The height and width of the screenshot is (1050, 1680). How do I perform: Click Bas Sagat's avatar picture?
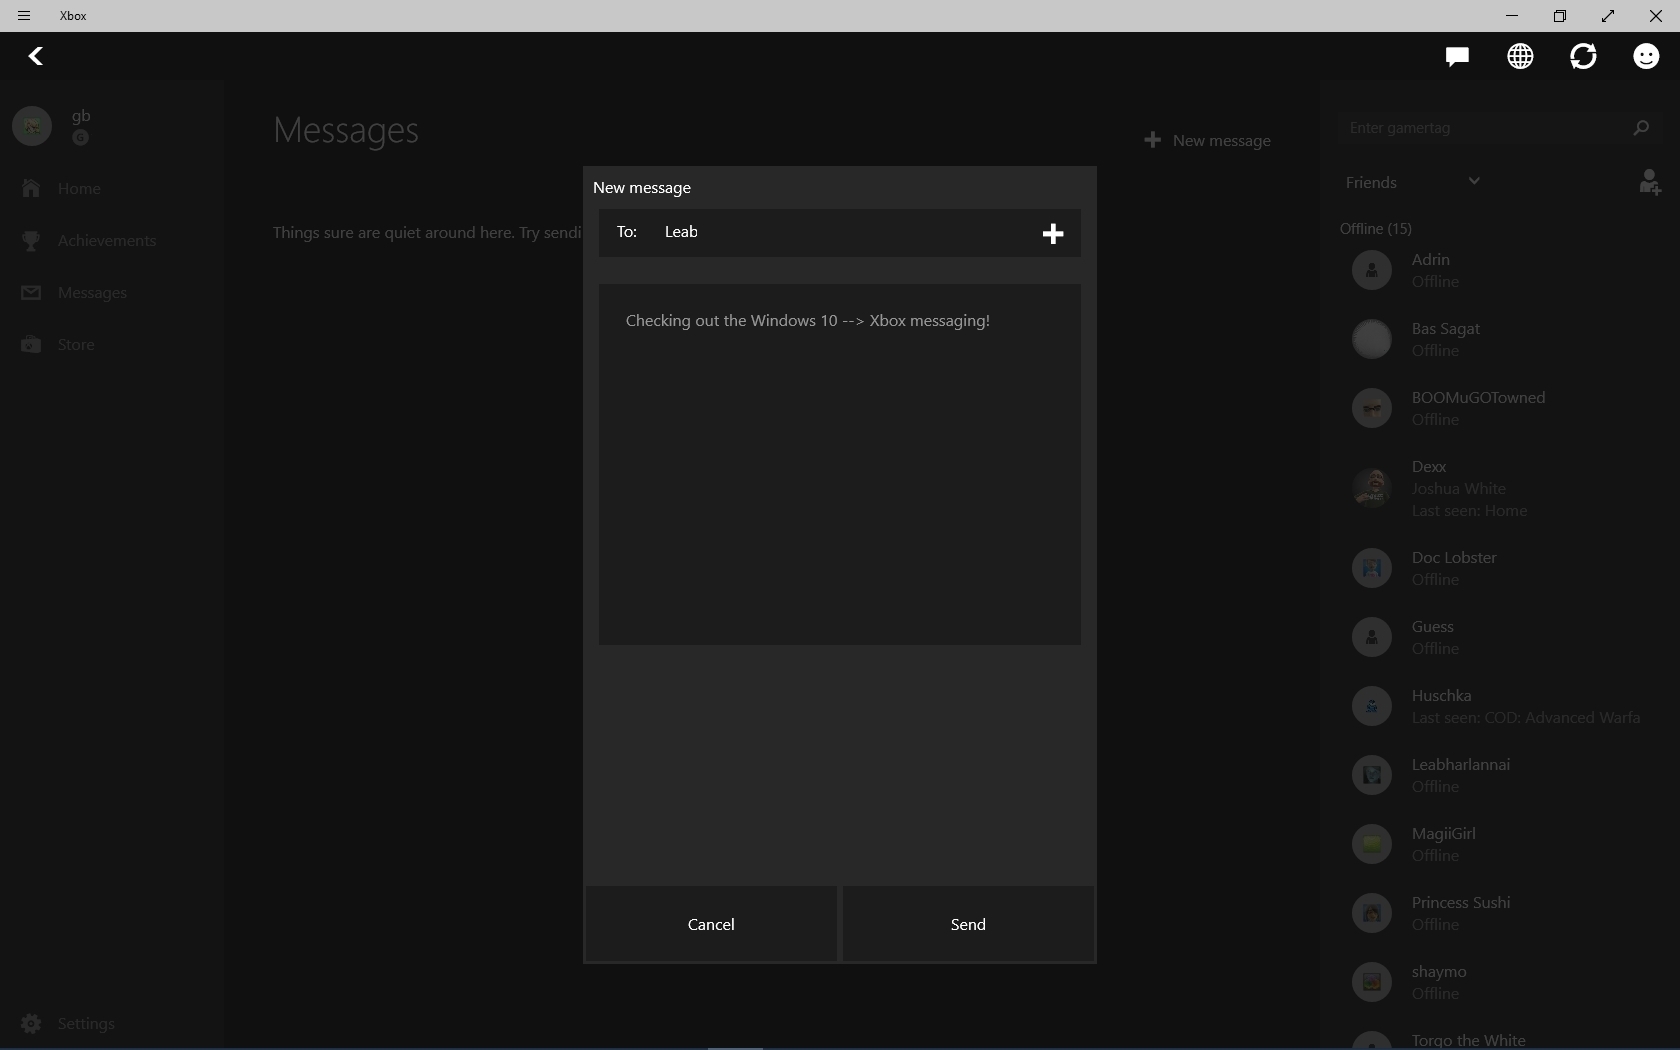[1372, 339]
